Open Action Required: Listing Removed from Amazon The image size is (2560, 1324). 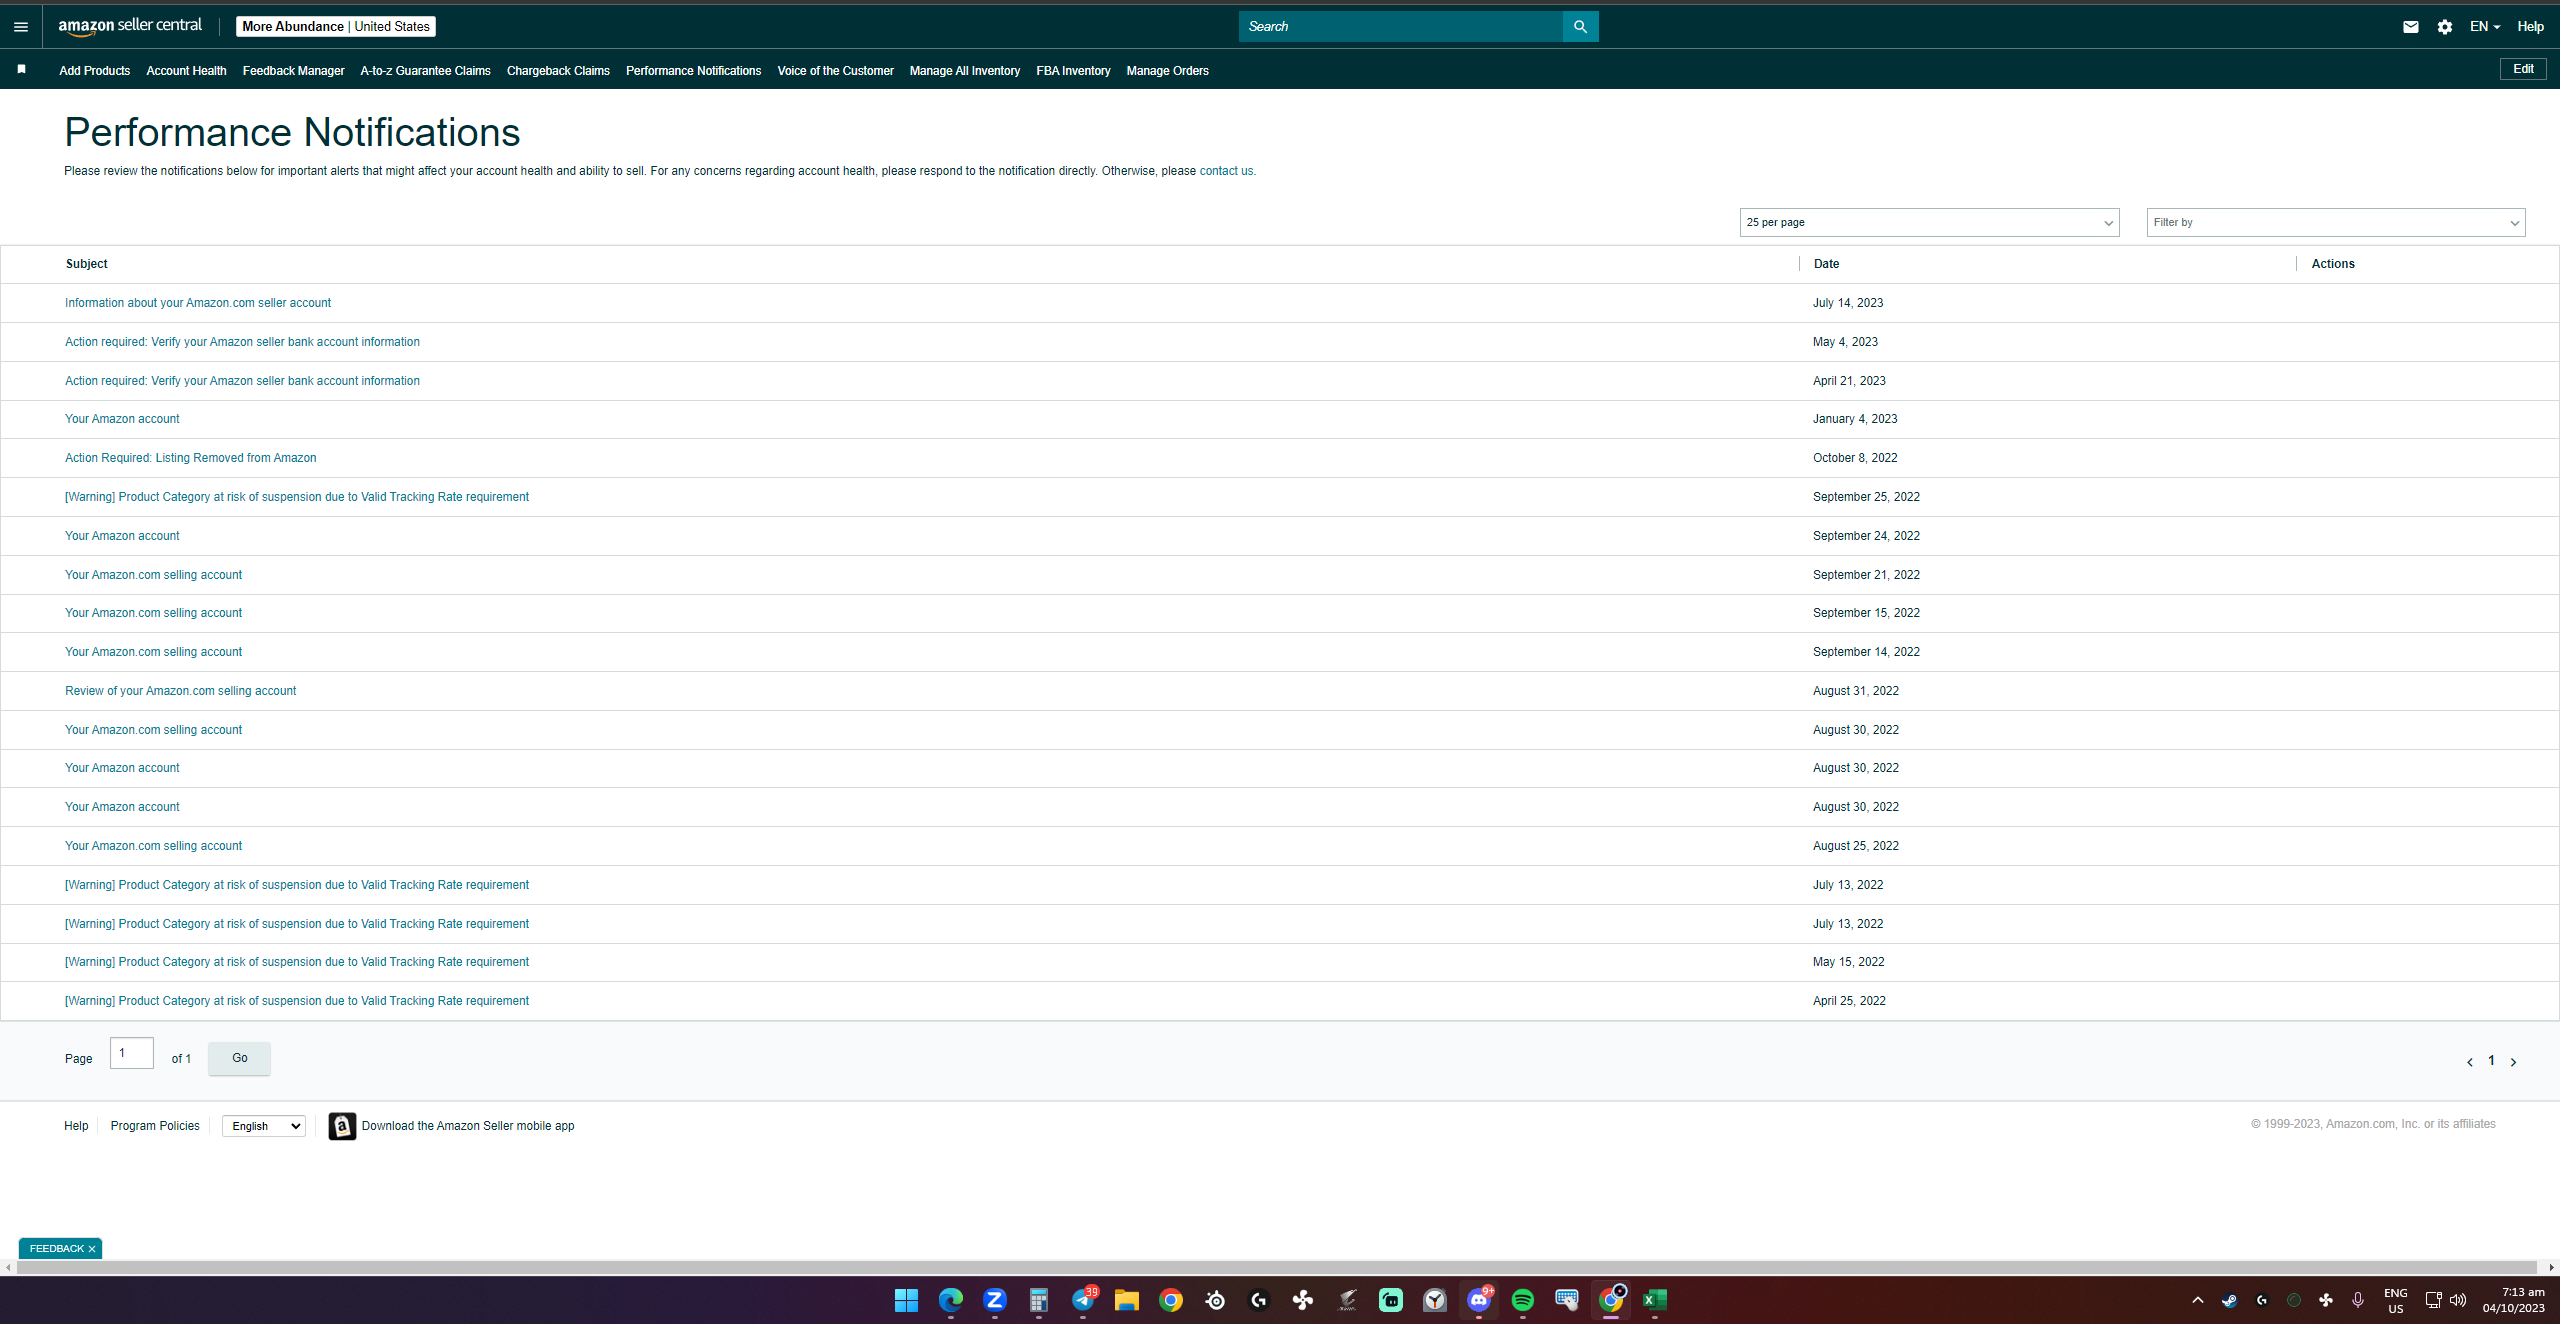click(x=190, y=458)
